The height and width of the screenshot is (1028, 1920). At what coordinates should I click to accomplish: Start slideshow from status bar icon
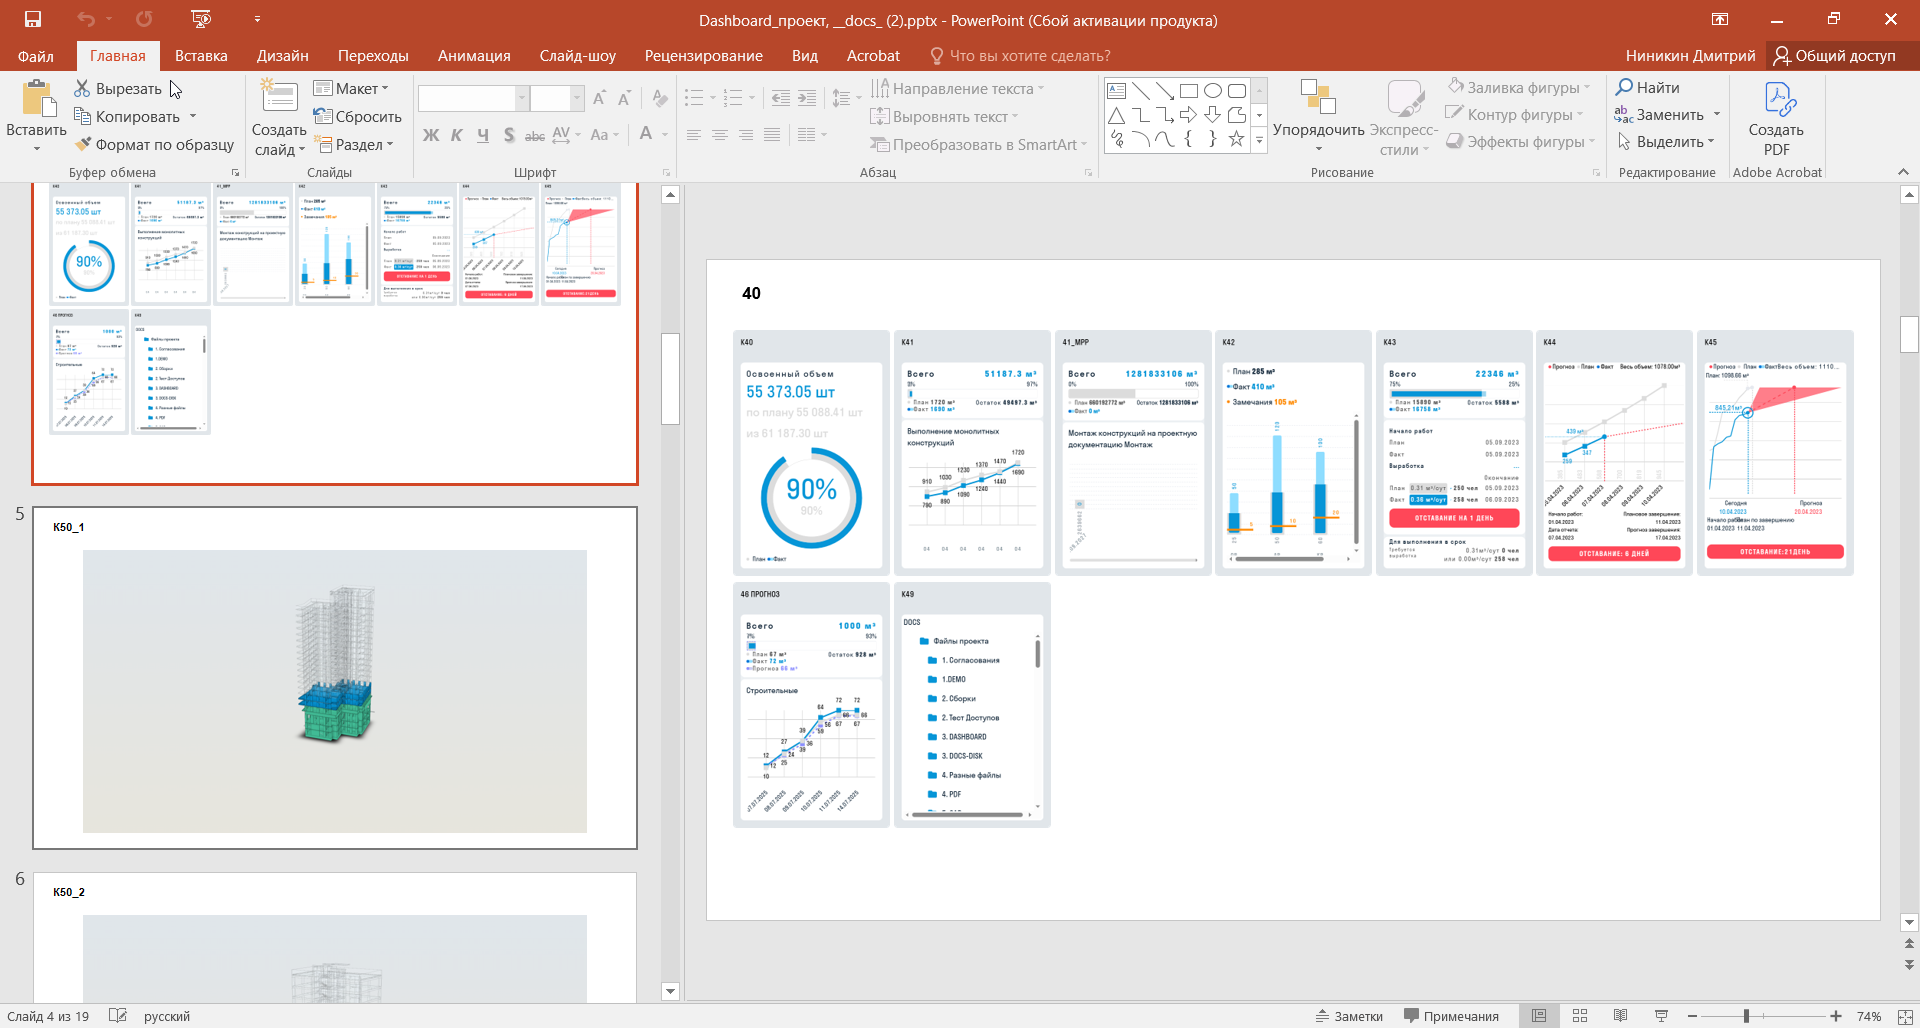(x=1661, y=1016)
